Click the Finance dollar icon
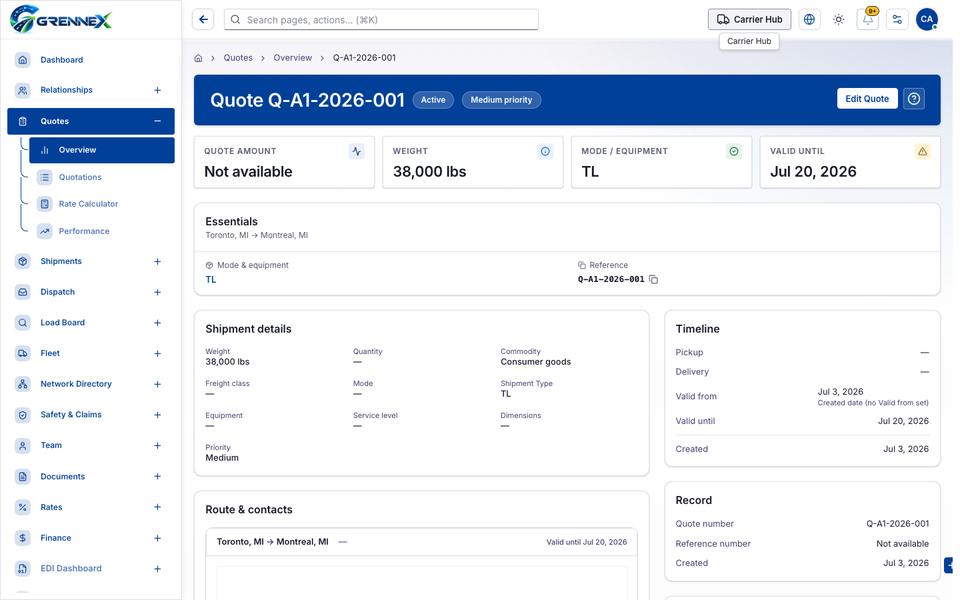960x600 pixels. pyautogui.click(x=23, y=538)
